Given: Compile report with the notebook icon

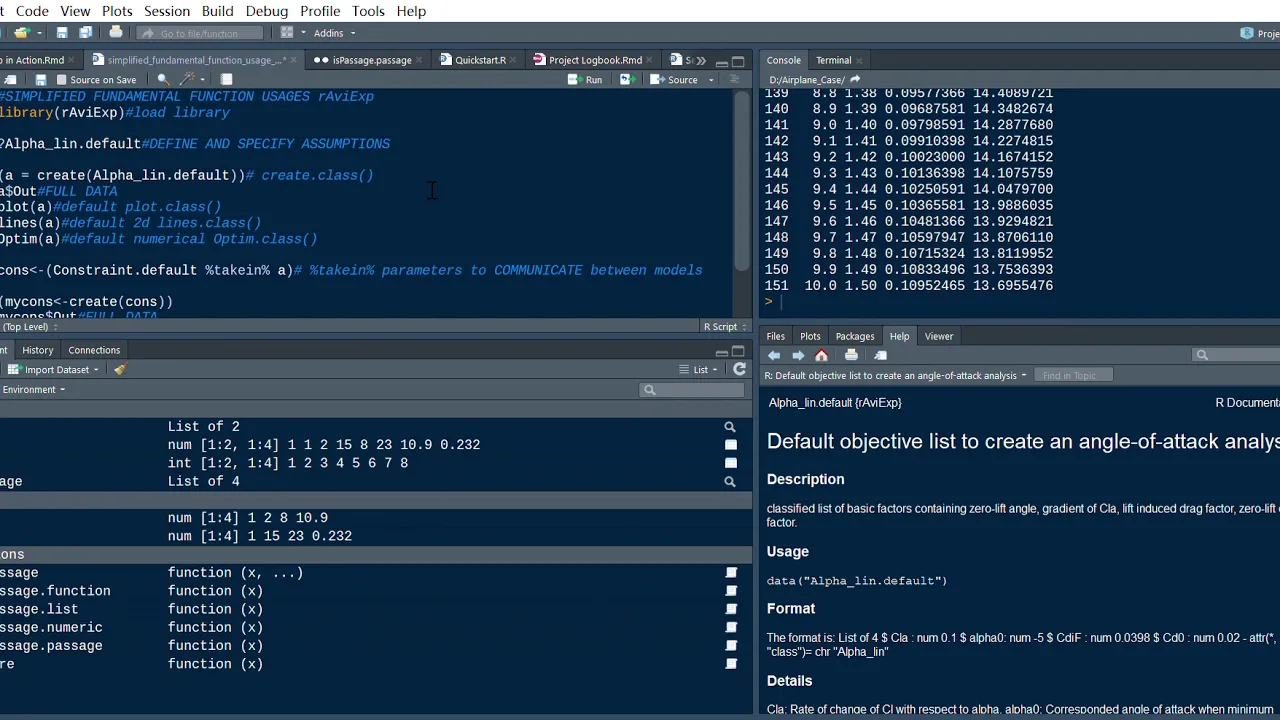Looking at the screenshot, I should [x=227, y=80].
